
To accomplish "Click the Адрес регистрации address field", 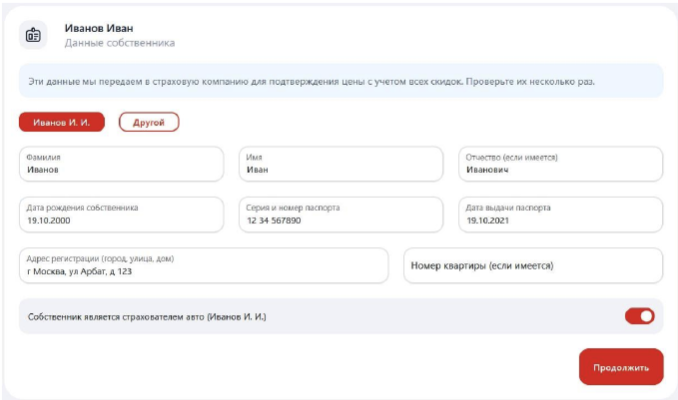I will click(204, 266).
